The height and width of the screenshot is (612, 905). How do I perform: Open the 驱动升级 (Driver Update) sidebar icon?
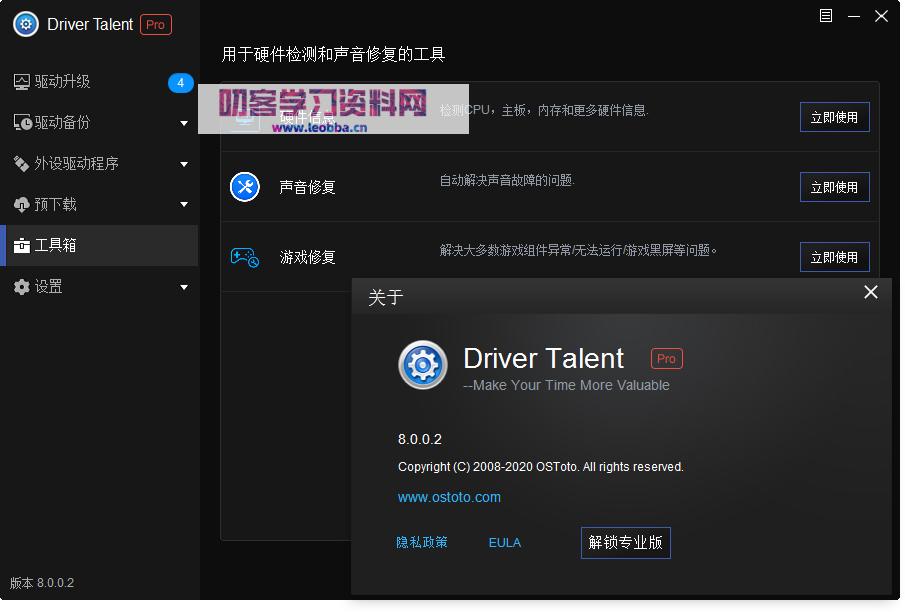24,82
